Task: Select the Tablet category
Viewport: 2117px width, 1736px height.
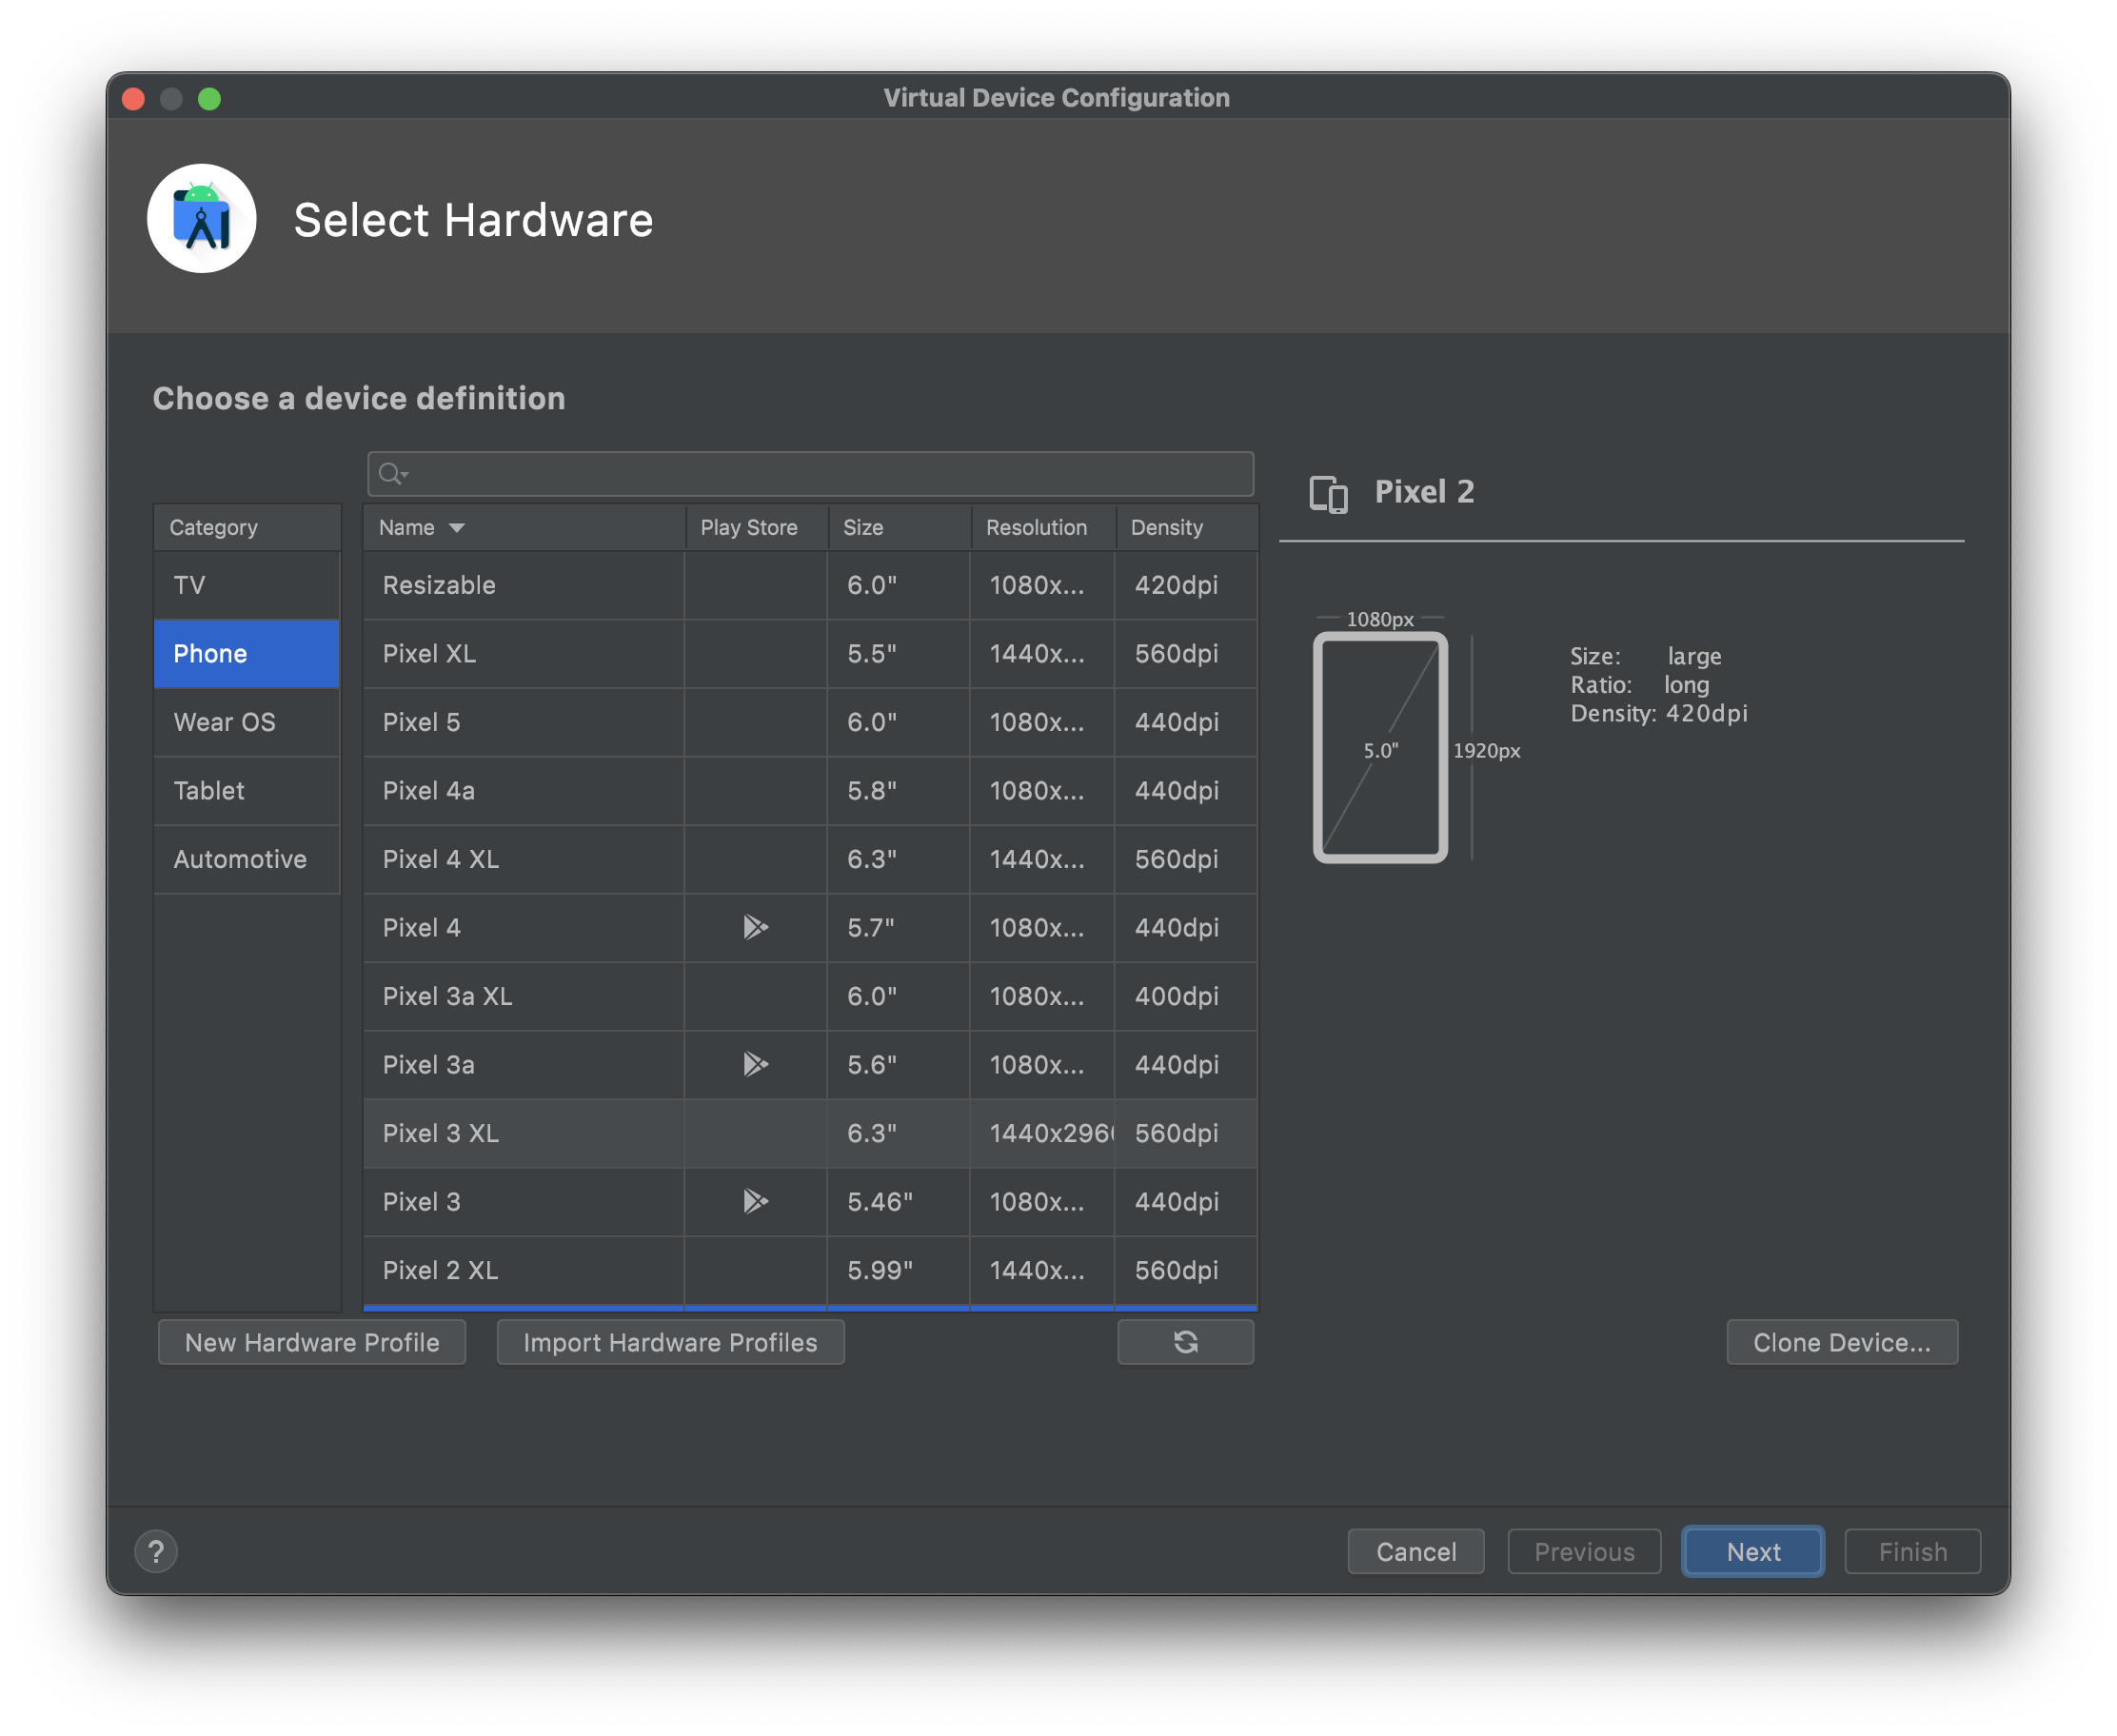Action: click(x=209, y=791)
